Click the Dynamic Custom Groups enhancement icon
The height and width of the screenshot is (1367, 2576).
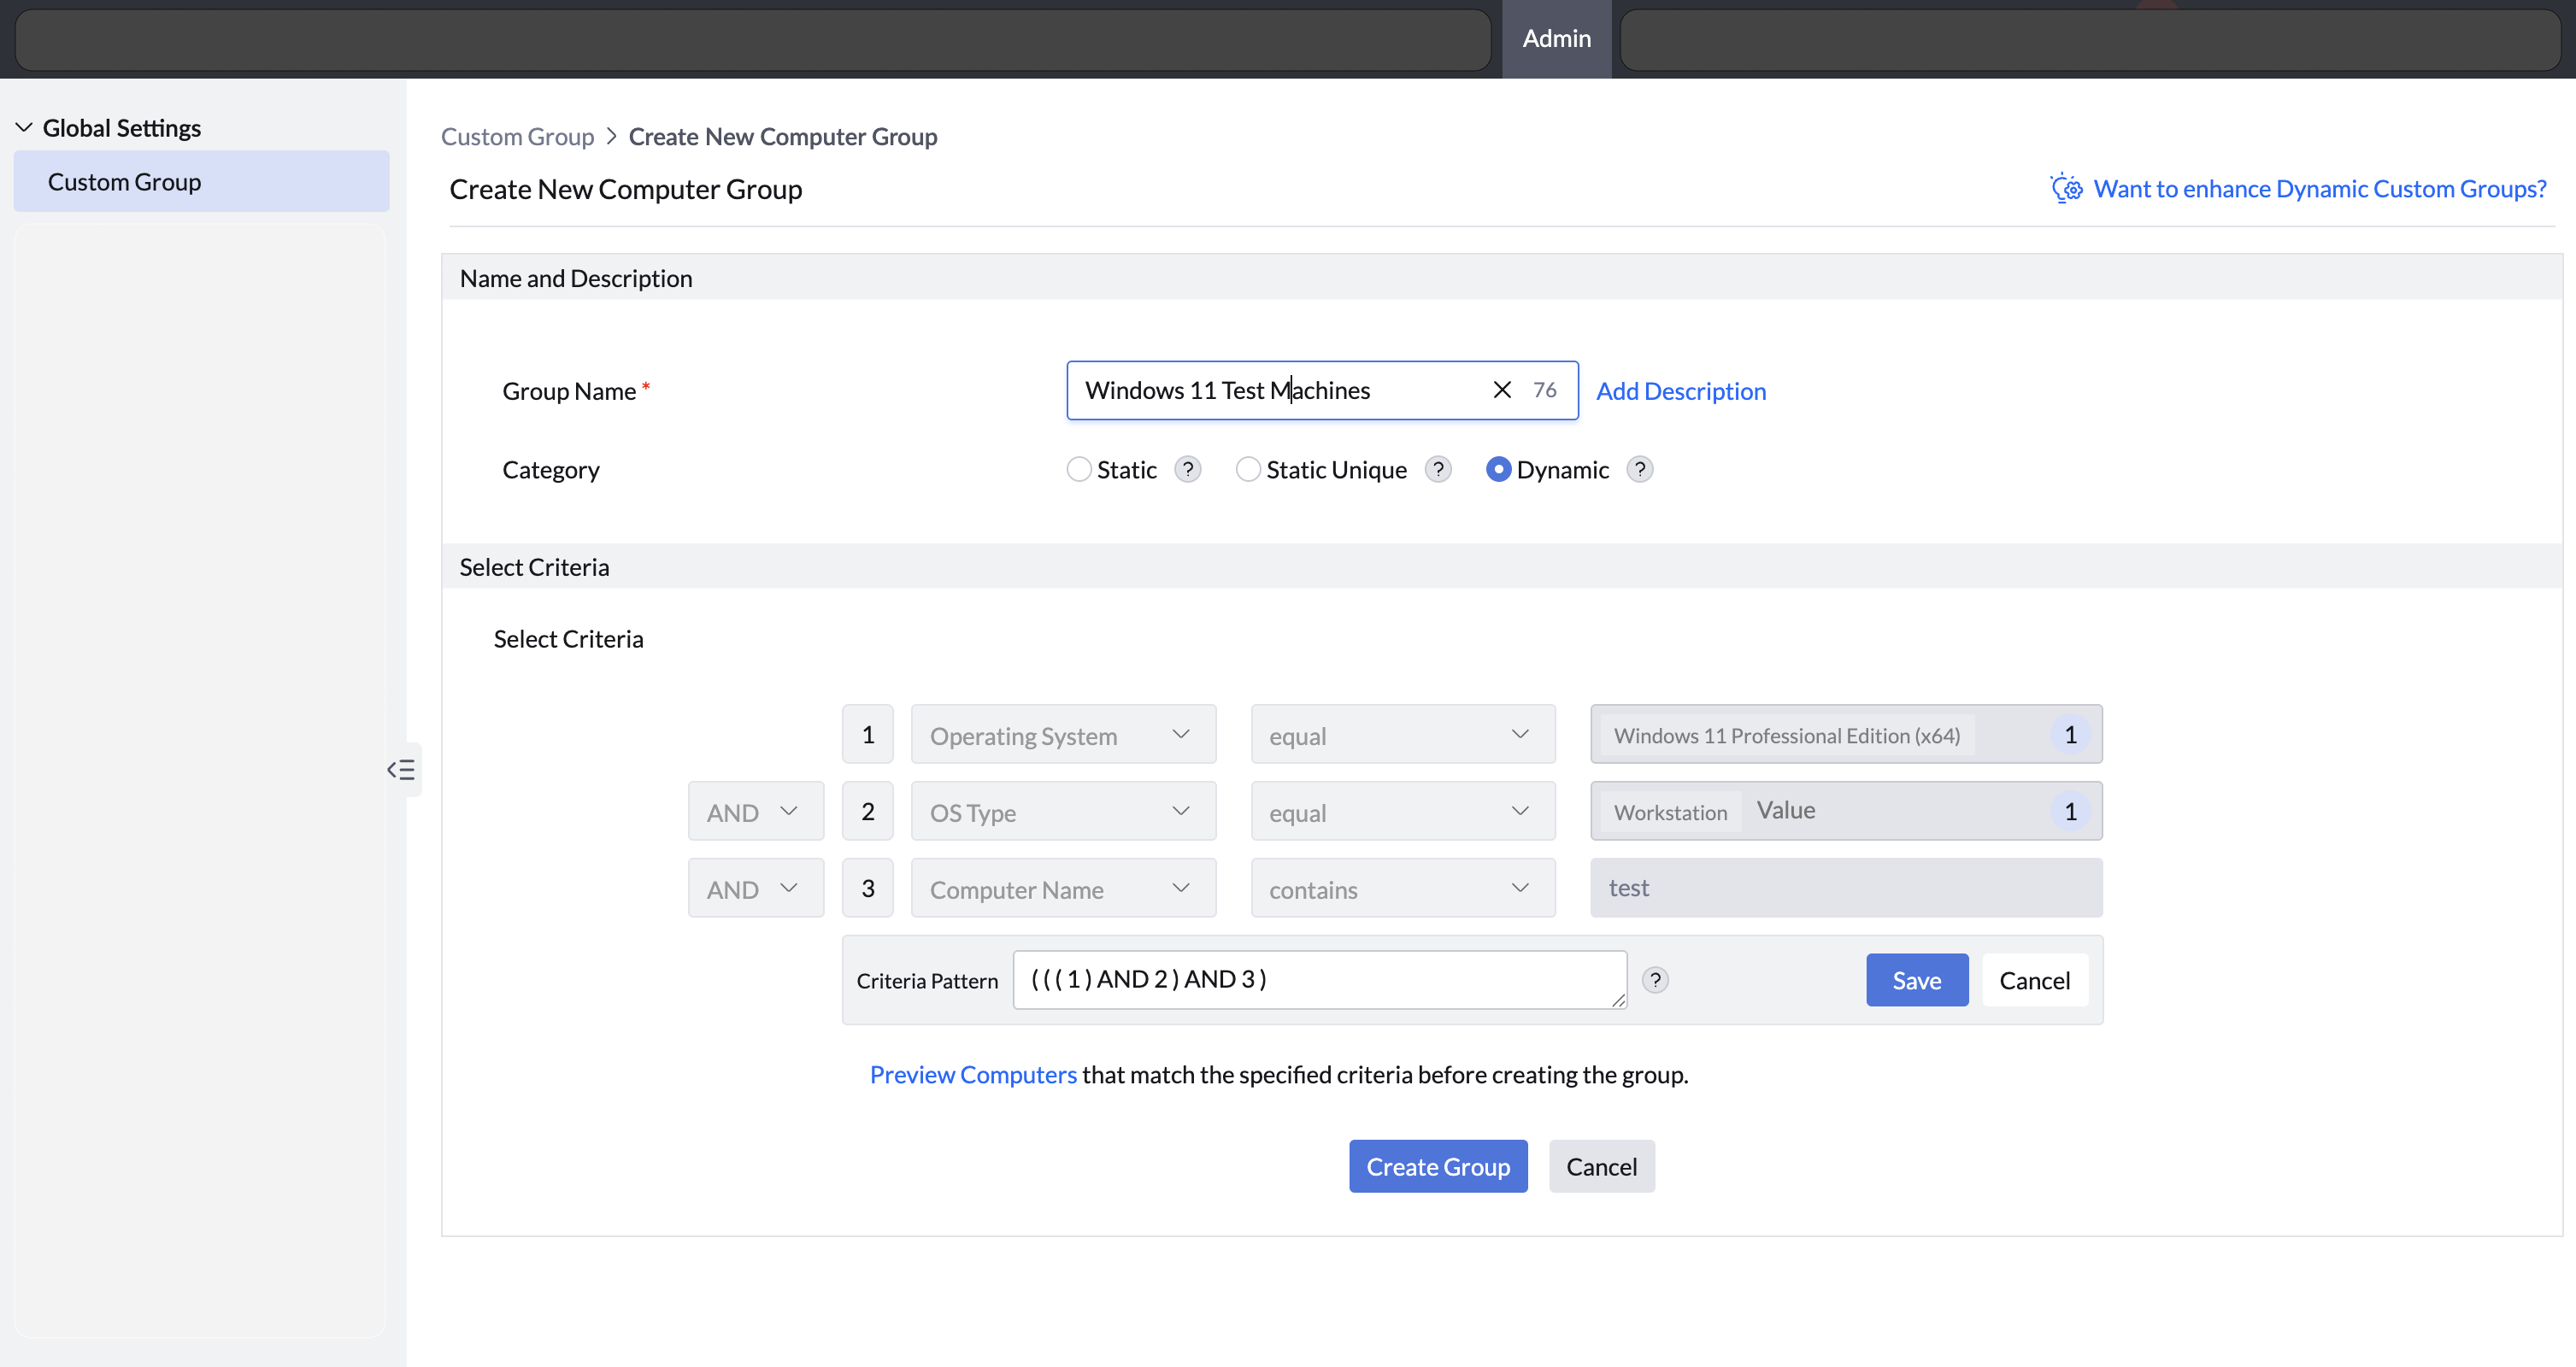pos(2066,189)
